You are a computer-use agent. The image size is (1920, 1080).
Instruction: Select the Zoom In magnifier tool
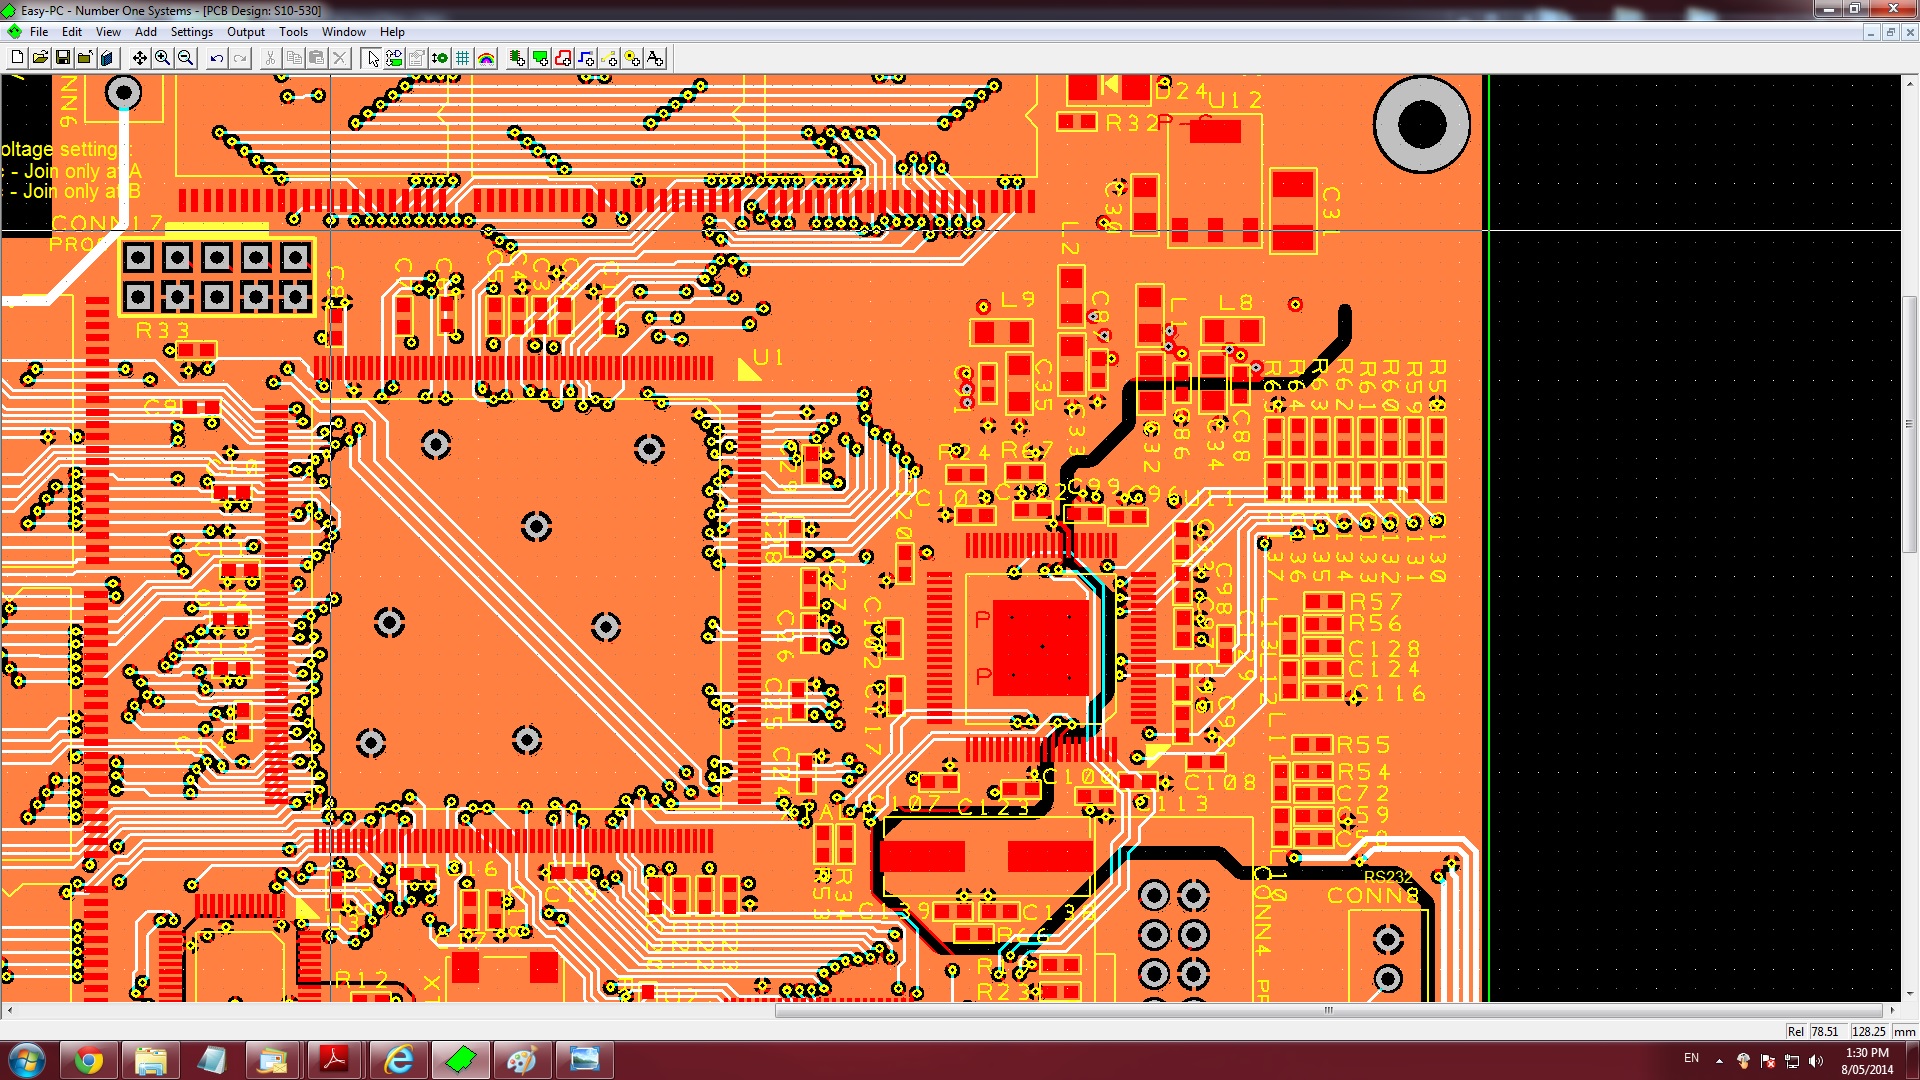coord(162,58)
